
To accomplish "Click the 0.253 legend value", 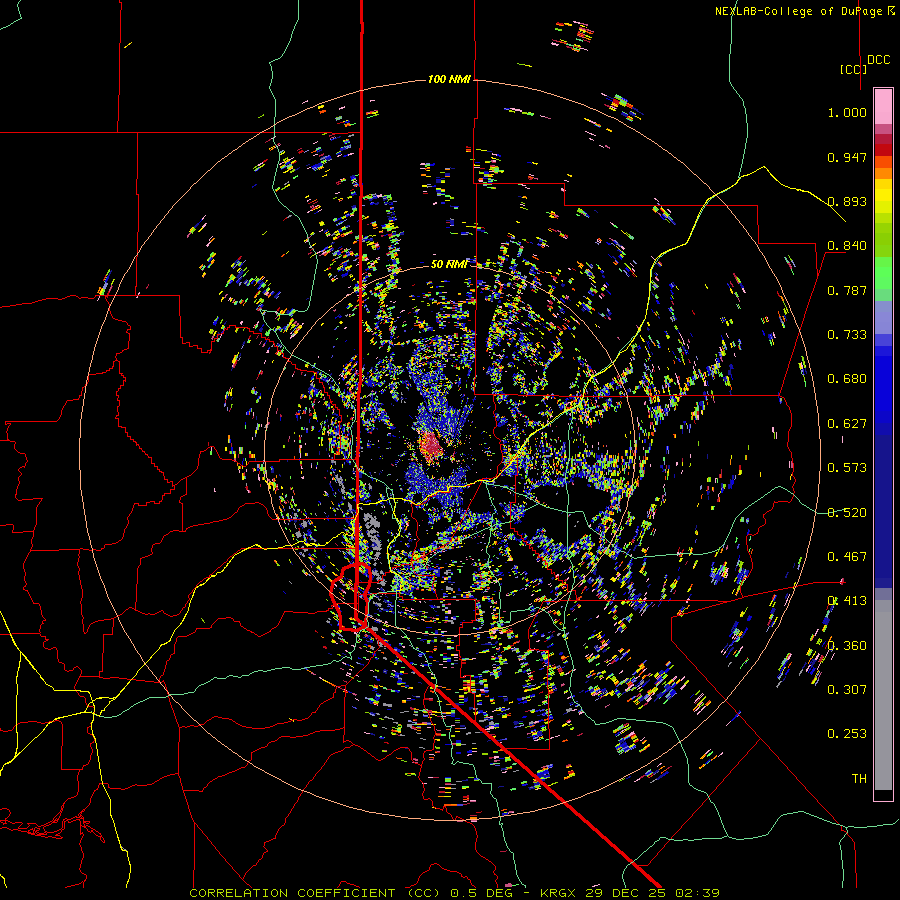I will [847, 734].
